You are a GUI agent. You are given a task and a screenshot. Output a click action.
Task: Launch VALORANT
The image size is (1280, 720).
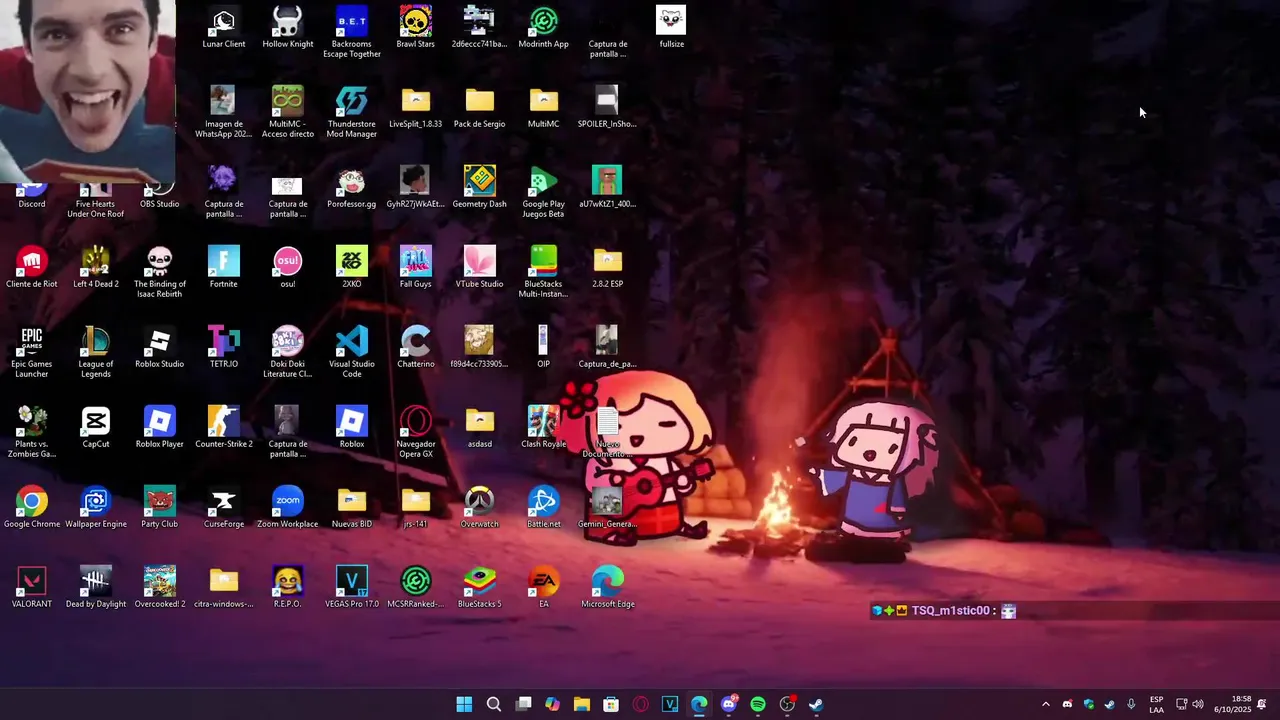pyautogui.click(x=32, y=588)
